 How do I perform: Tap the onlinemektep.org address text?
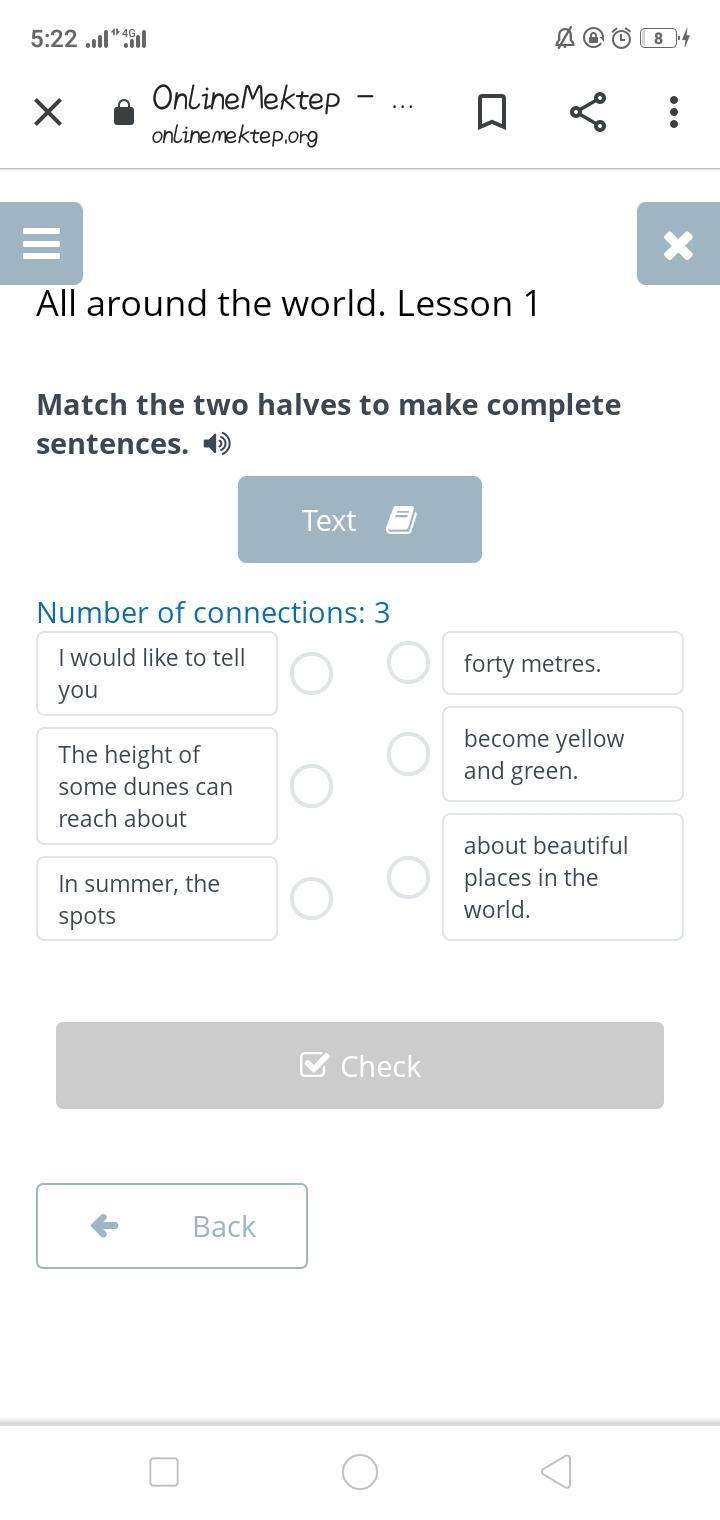tap(235, 136)
